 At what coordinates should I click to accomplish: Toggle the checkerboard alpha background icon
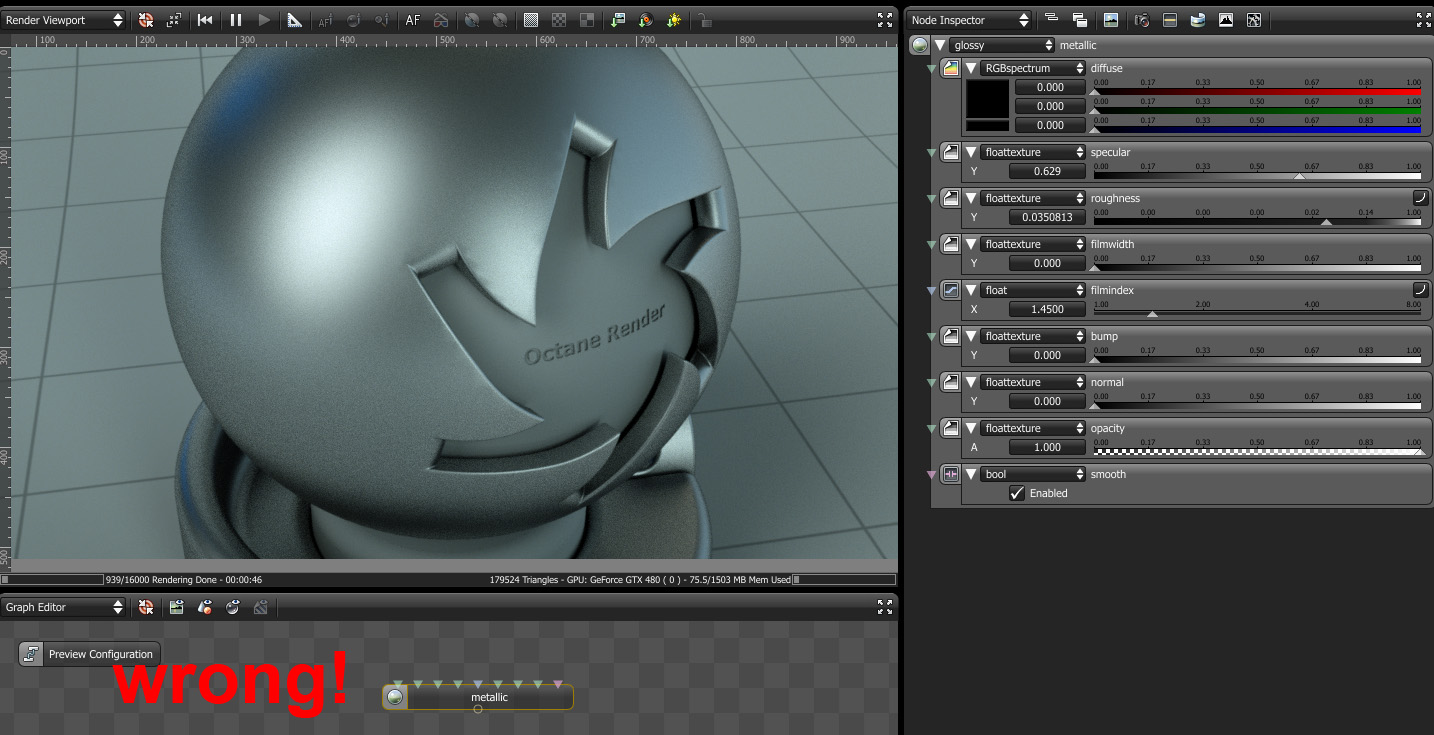(559, 20)
